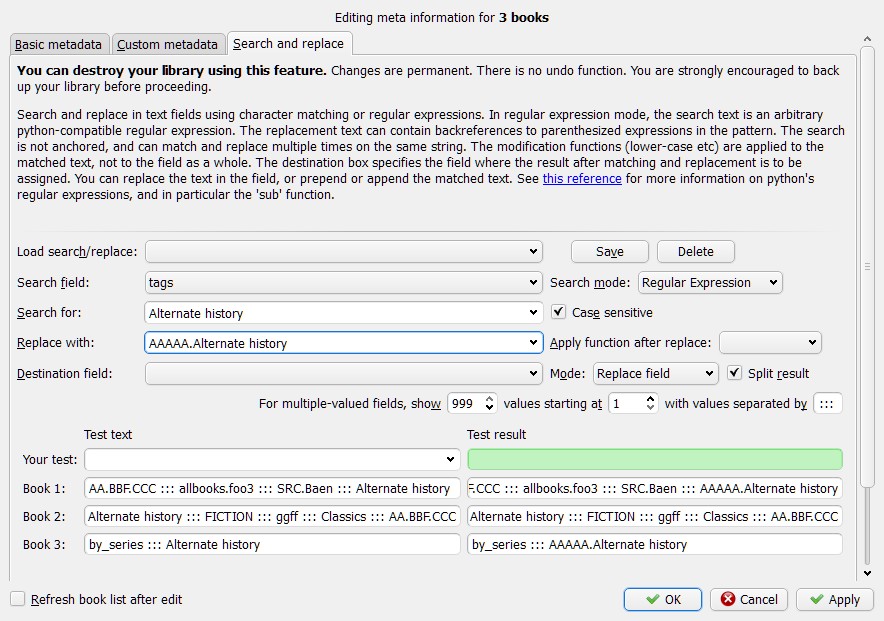Open 'this reference' regex documentation link

tap(582, 179)
